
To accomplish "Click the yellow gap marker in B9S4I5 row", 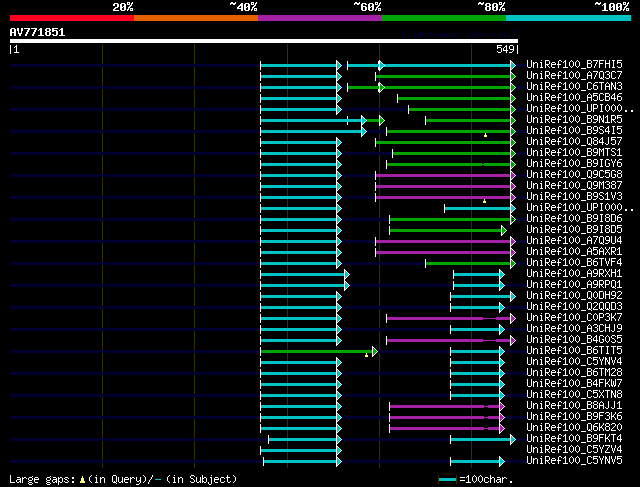I will click(485, 135).
